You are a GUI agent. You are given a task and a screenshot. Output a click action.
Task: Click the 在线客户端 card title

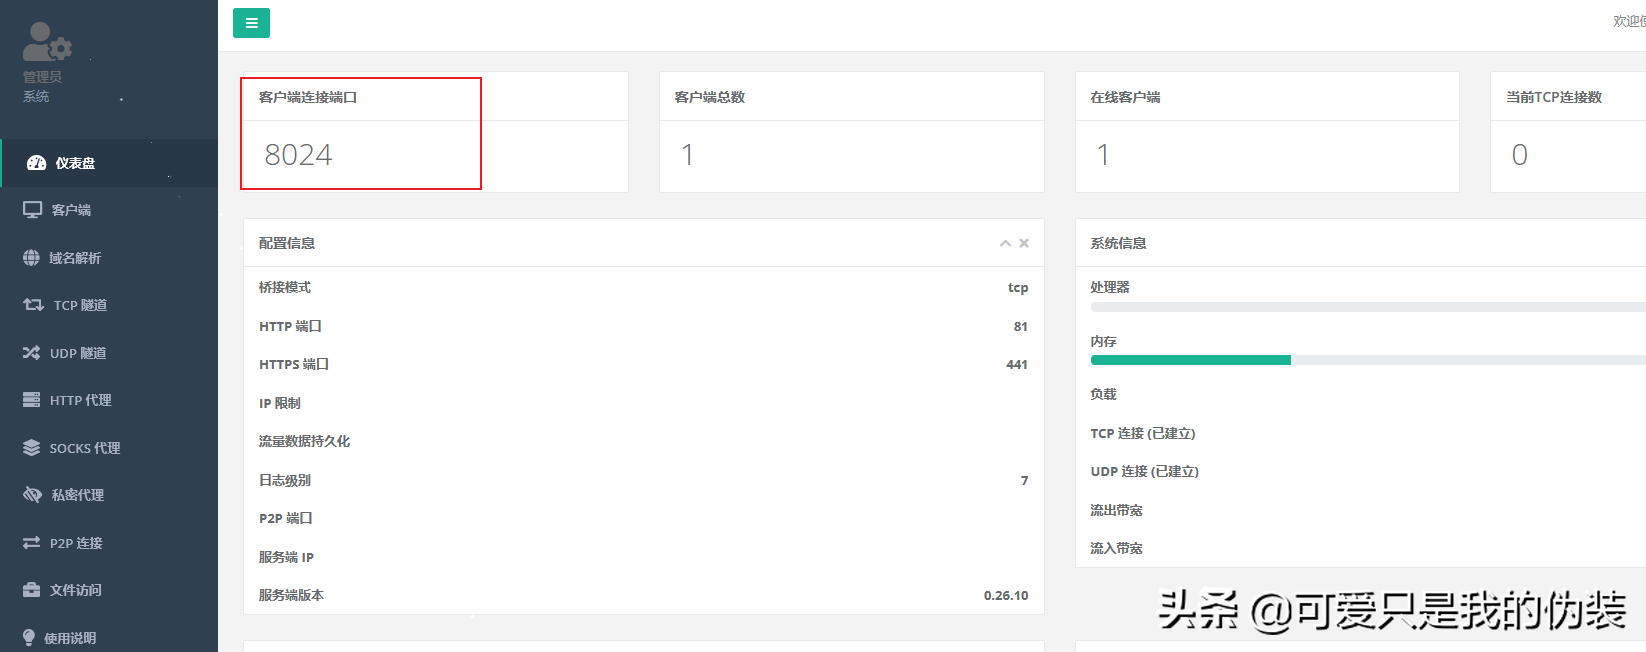coord(1126,97)
